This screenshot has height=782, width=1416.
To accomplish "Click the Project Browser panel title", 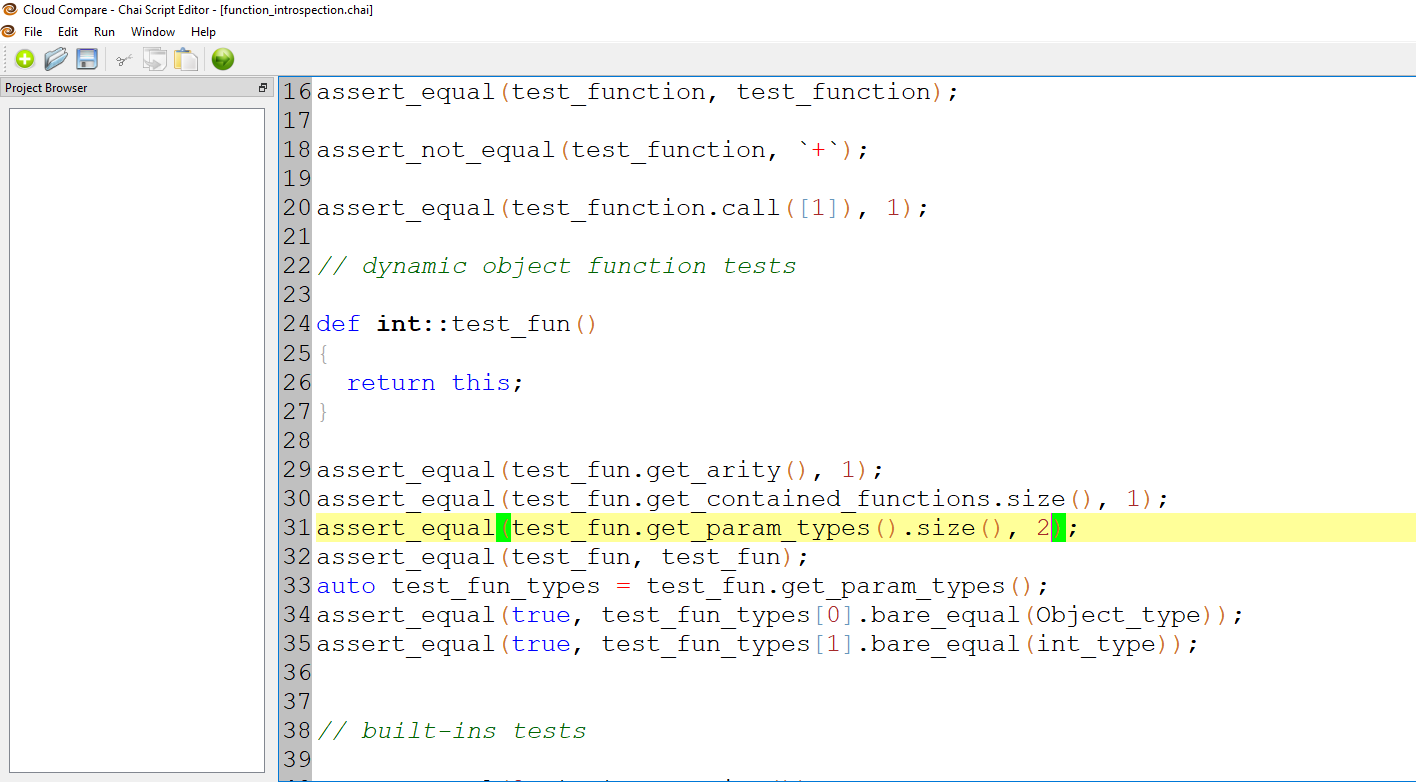I will tap(46, 88).
